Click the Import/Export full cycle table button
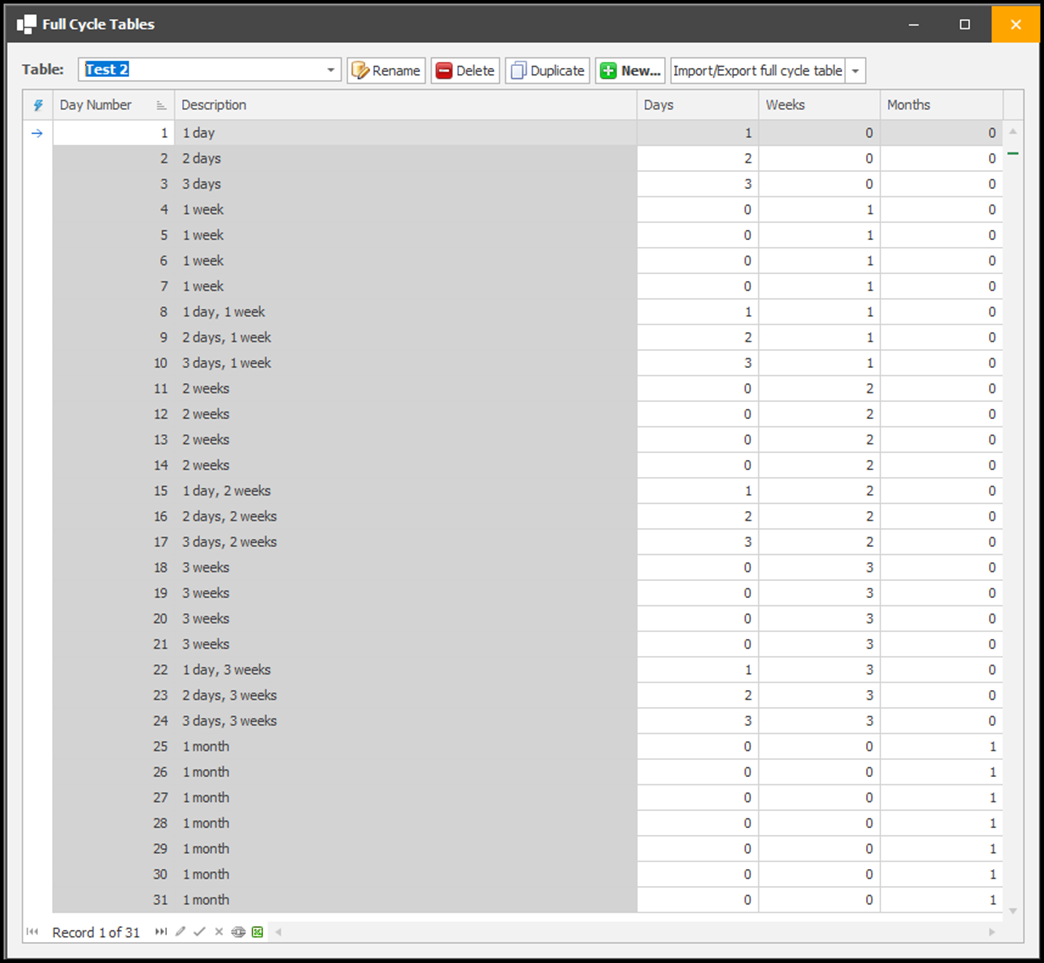This screenshot has width=1044, height=963. pyautogui.click(x=758, y=71)
